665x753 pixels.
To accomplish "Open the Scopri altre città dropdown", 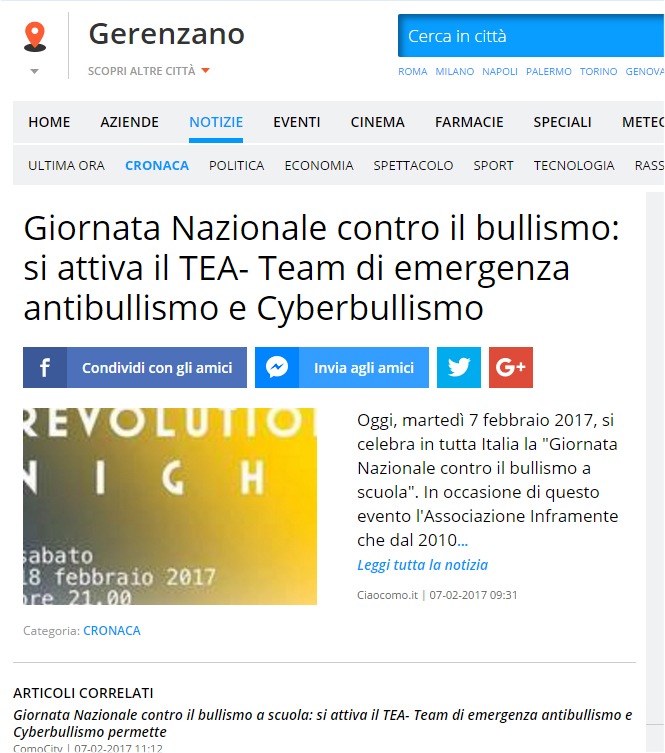I will pos(149,71).
